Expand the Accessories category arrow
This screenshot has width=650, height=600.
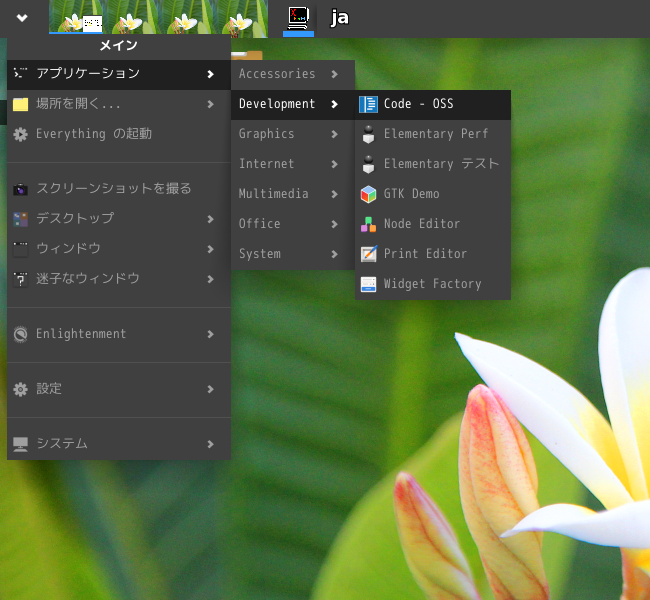(x=335, y=74)
